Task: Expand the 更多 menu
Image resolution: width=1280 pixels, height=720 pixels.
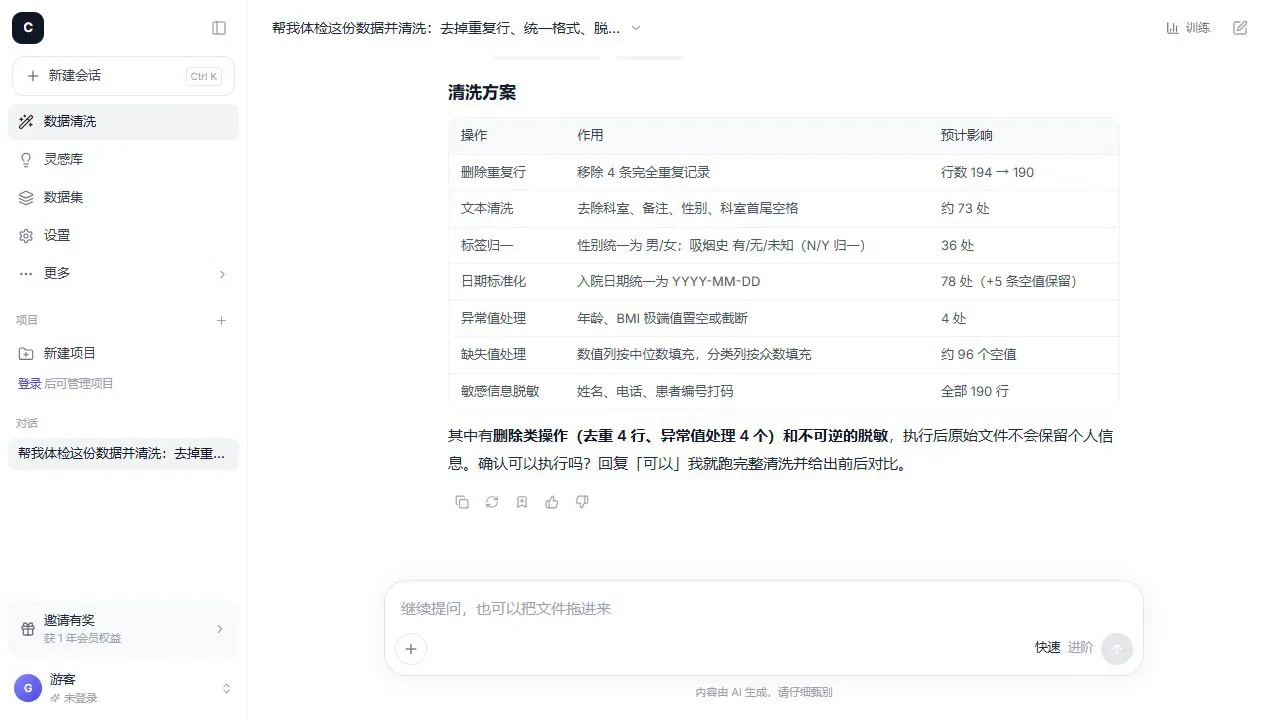Action: (x=124, y=274)
